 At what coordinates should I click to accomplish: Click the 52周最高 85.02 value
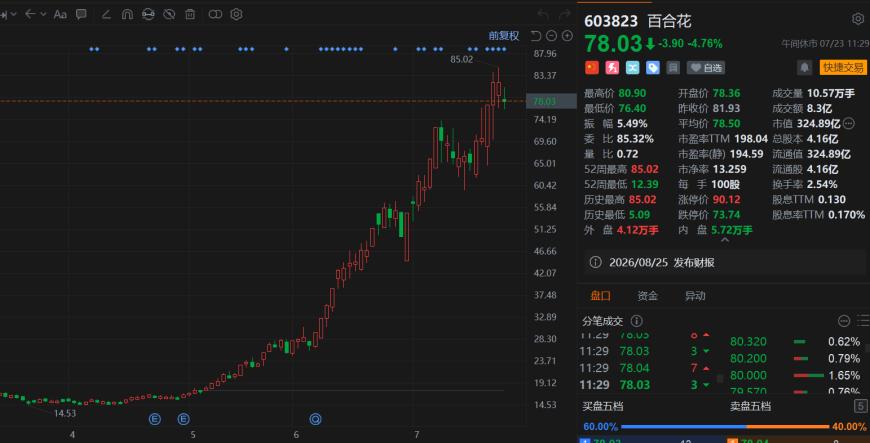[645, 169]
